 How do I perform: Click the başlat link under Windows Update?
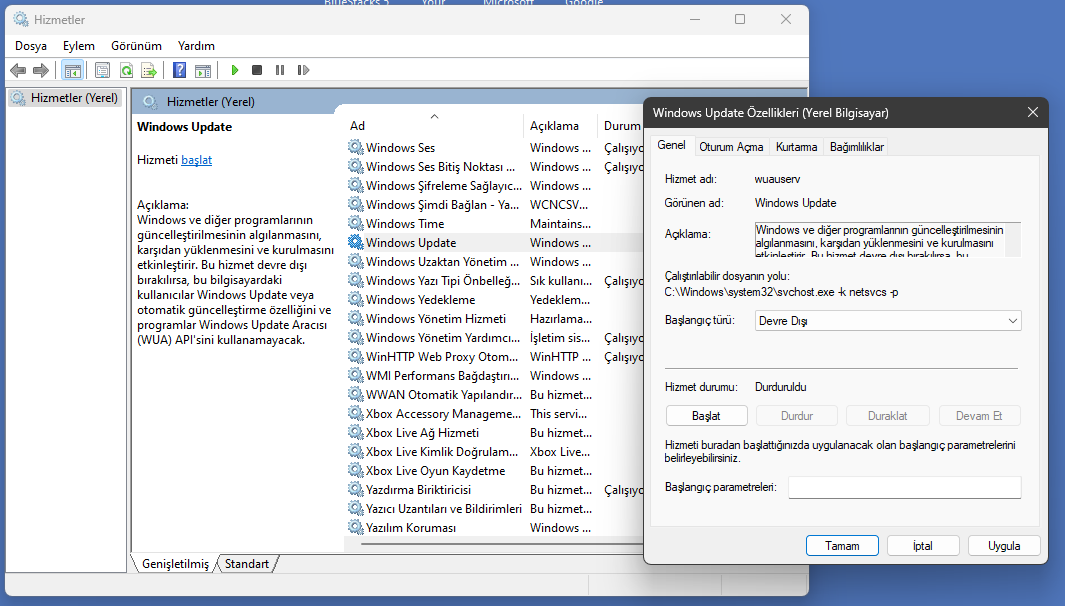(x=196, y=160)
